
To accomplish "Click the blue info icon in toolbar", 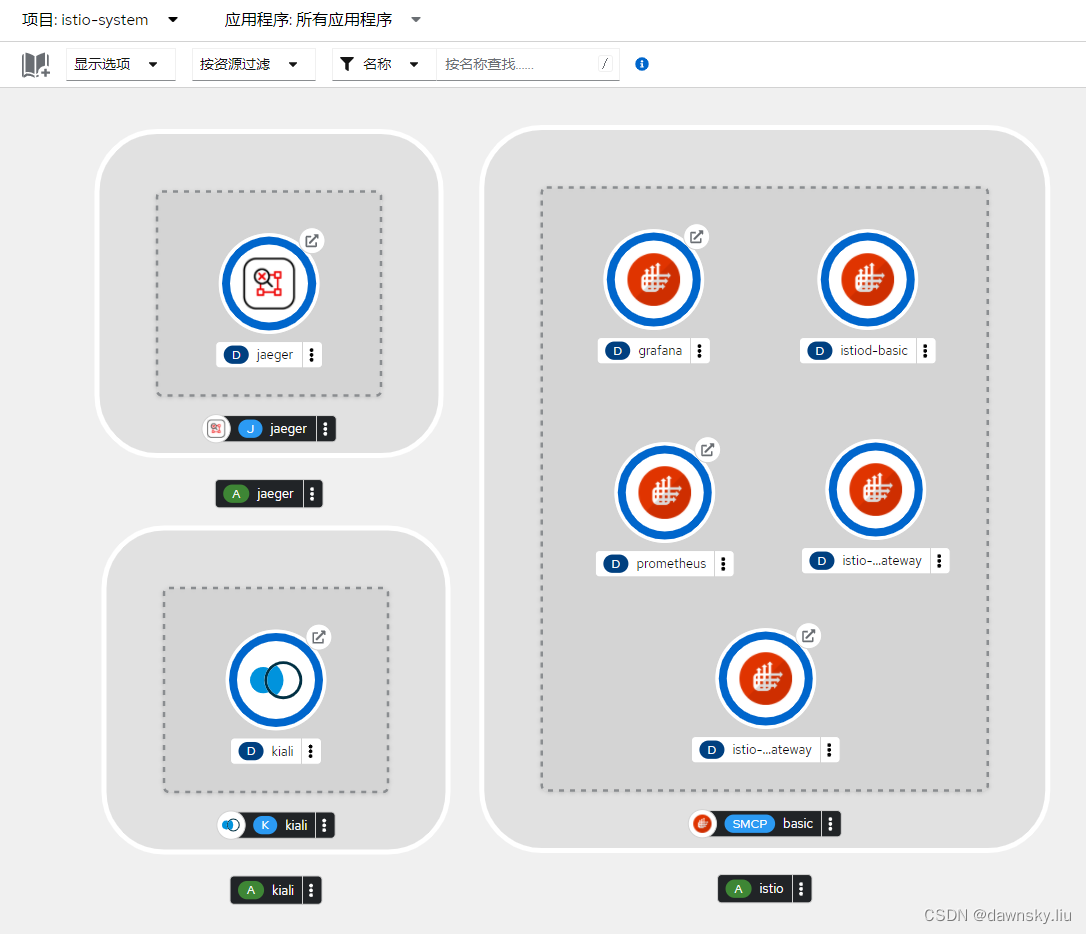I will coord(642,64).
